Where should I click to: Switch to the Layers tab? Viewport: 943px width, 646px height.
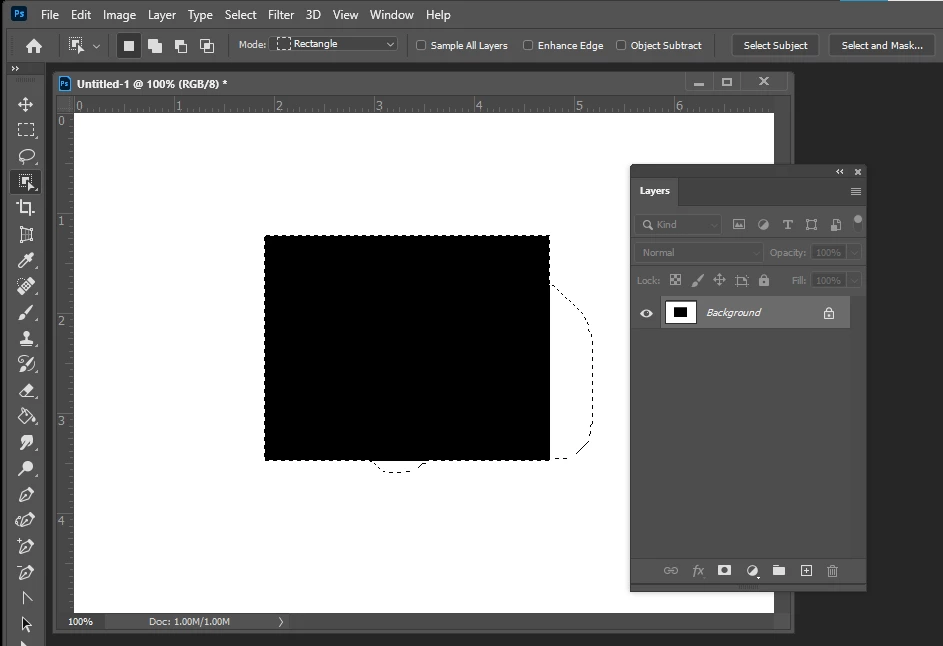click(x=654, y=191)
